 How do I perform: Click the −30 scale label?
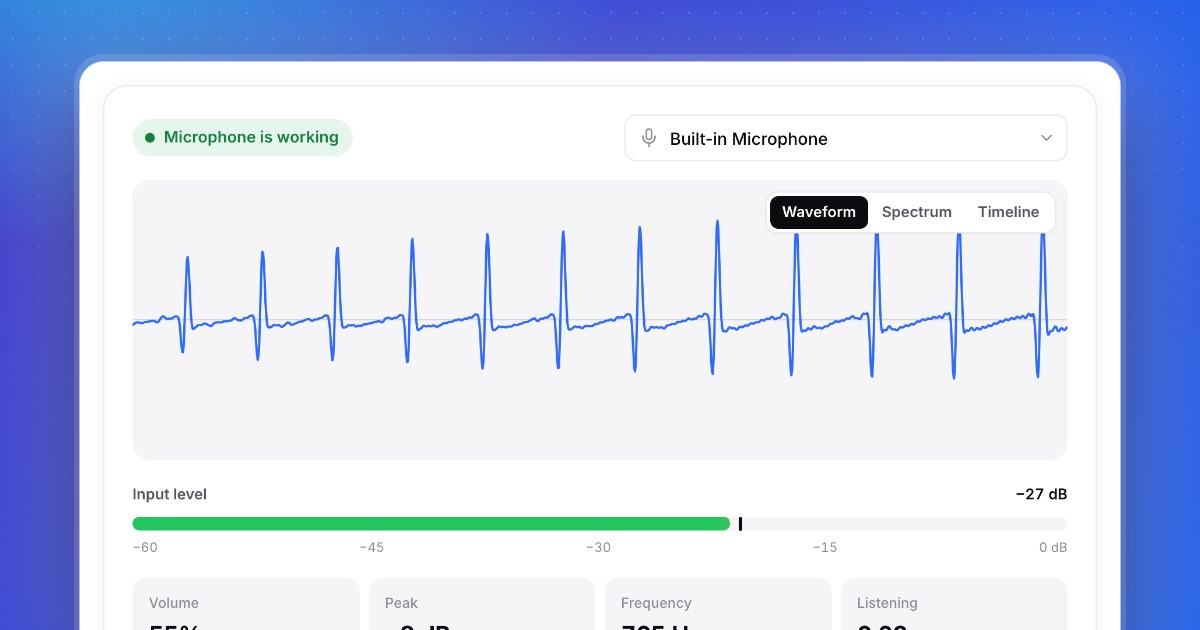coord(598,547)
